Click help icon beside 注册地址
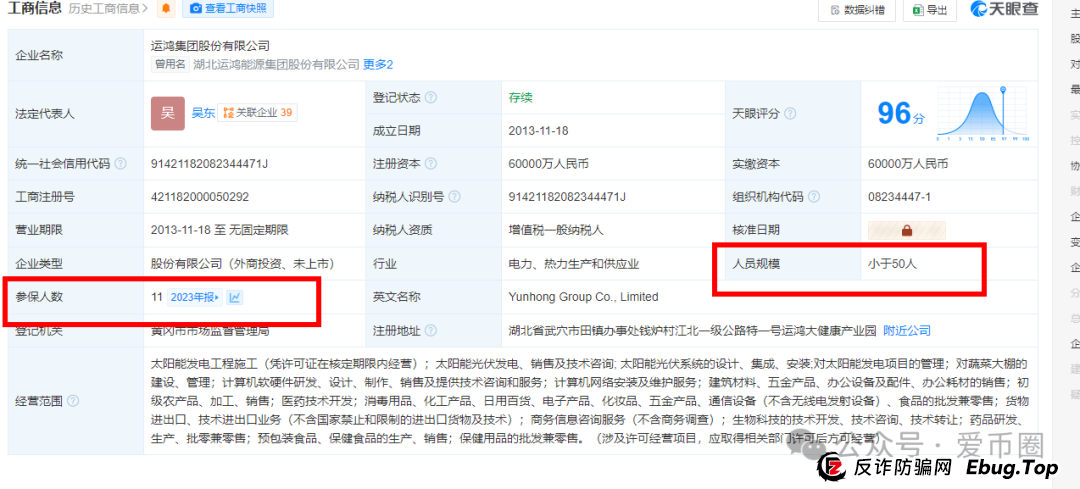The width and height of the screenshot is (1080, 489). [x=431, y=331]
